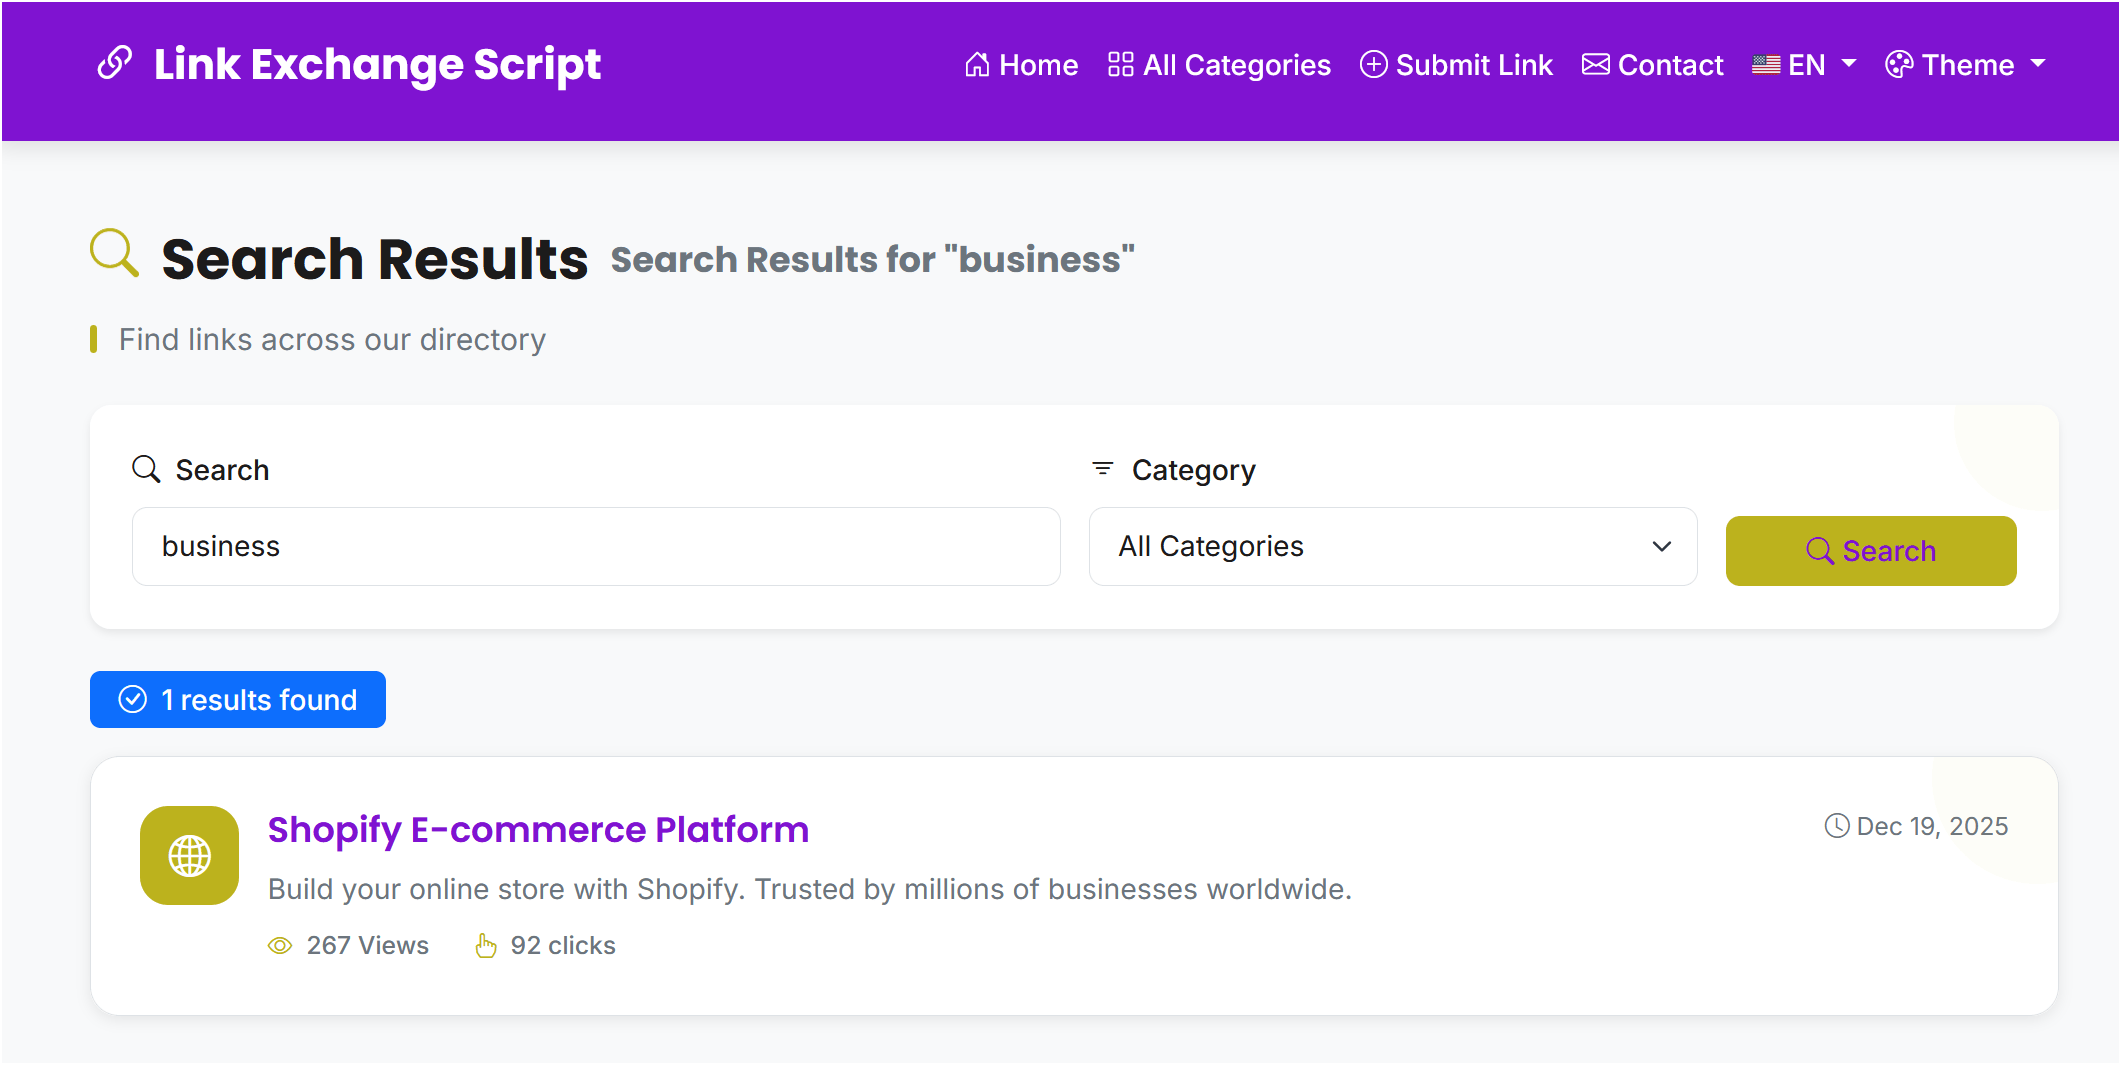The width and height of the screenshot is (2121, 1065).
Task: Open the All Categories menu item
Action: click(x=1219, y=65)
